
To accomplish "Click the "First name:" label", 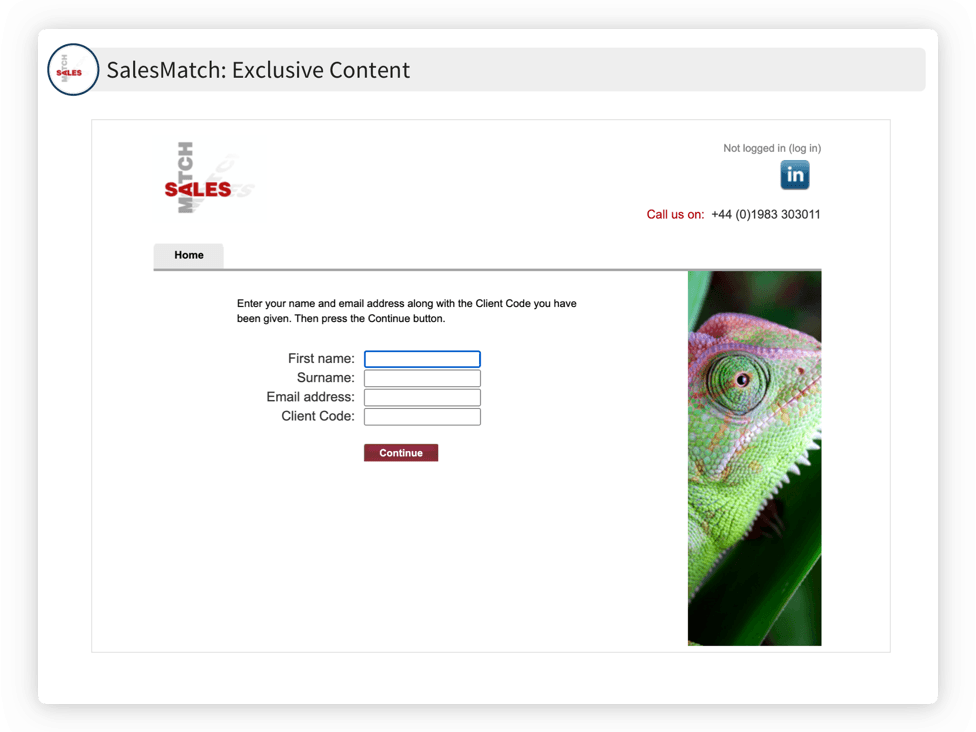I will 321,359.
